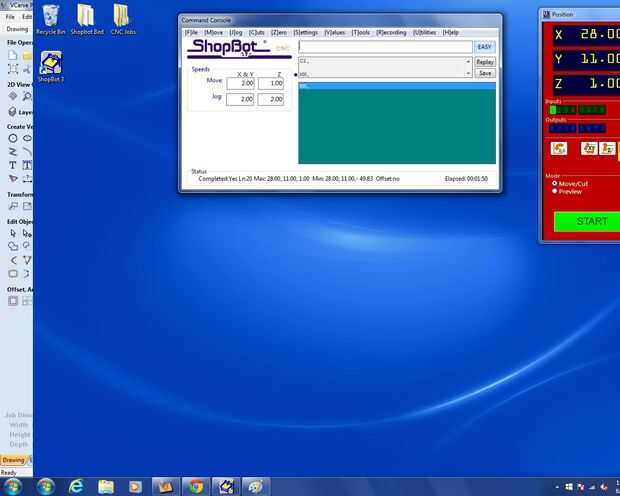Image resolution: width=620 pixels, height=496 pixels.
Task: Click the Move Z speed field
Action: pos(271,83)
